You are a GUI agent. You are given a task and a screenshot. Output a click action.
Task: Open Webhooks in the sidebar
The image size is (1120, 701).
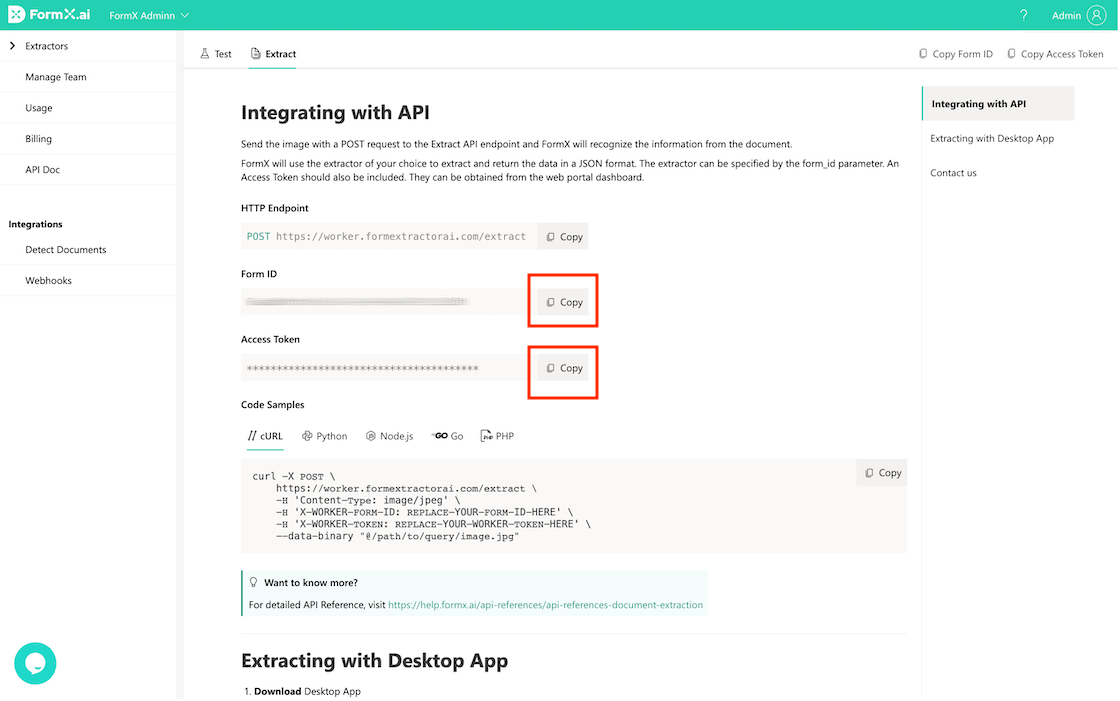point(48,281)
